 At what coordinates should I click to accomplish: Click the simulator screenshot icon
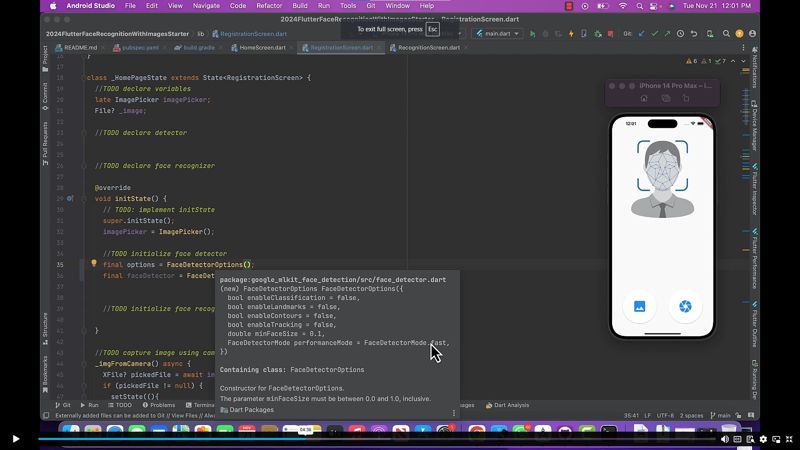[666, 98]
